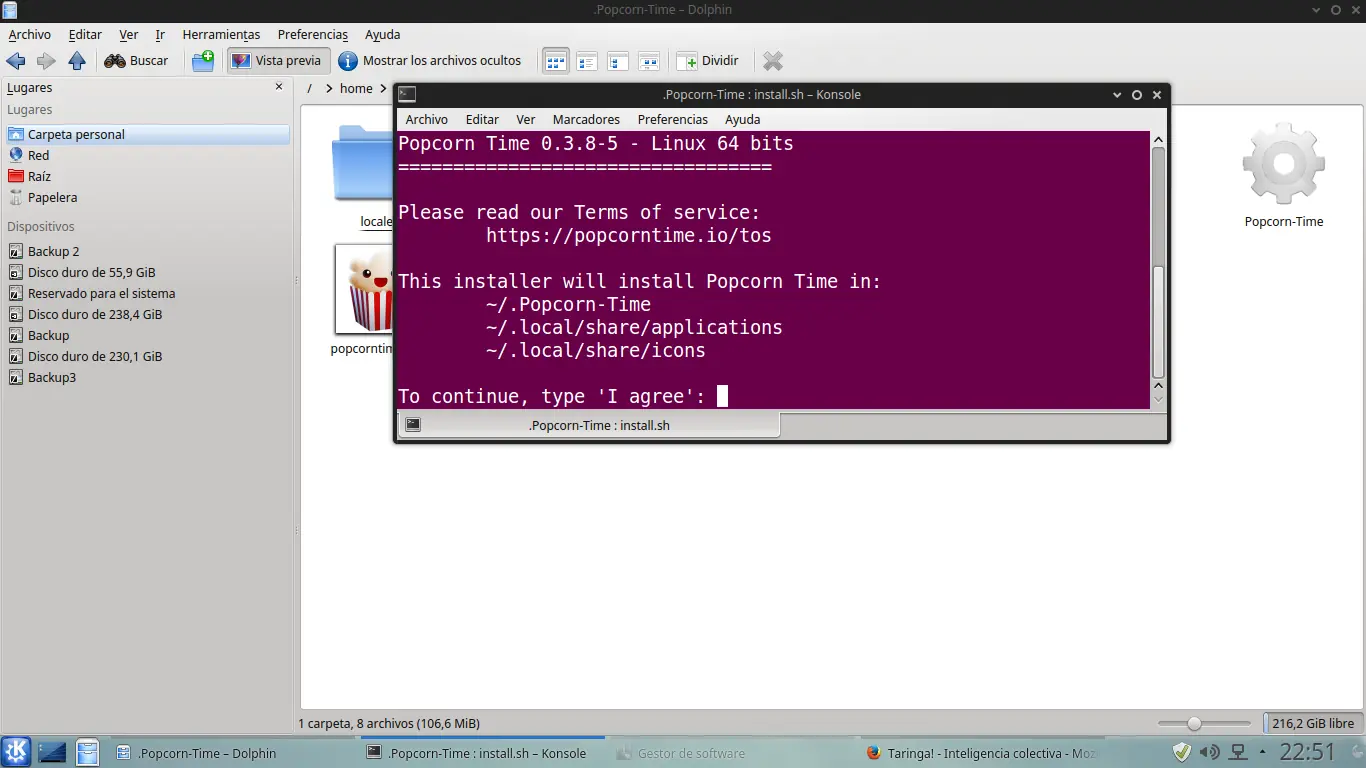The width and height of the screenshot is (1366, 768).
Task: Go forward with Dolphin's grey right arrow
Action: (46, 61)
